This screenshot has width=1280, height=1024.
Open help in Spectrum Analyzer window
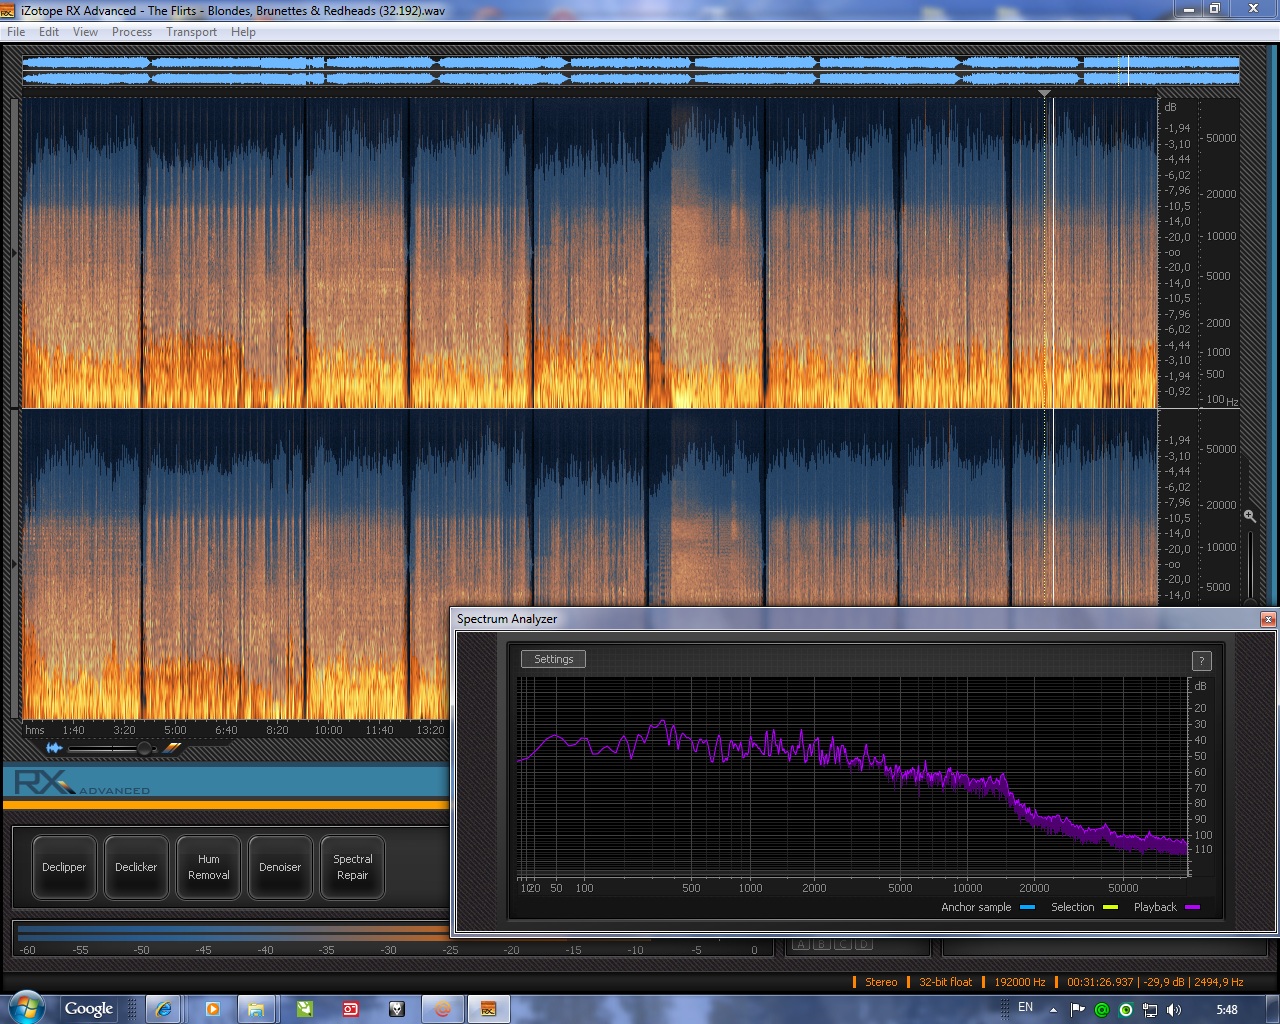[1201, 661]
